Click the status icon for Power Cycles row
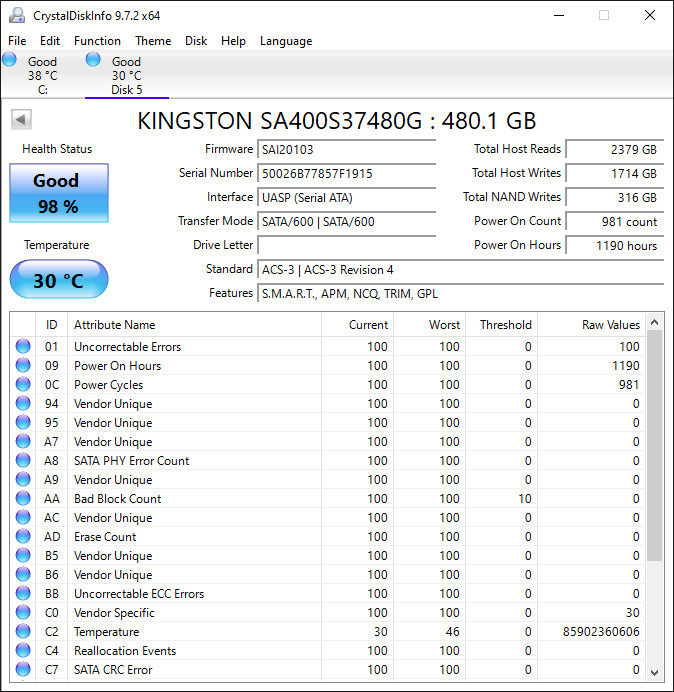This screenshot has height=692, width=674. click(23, 384)
